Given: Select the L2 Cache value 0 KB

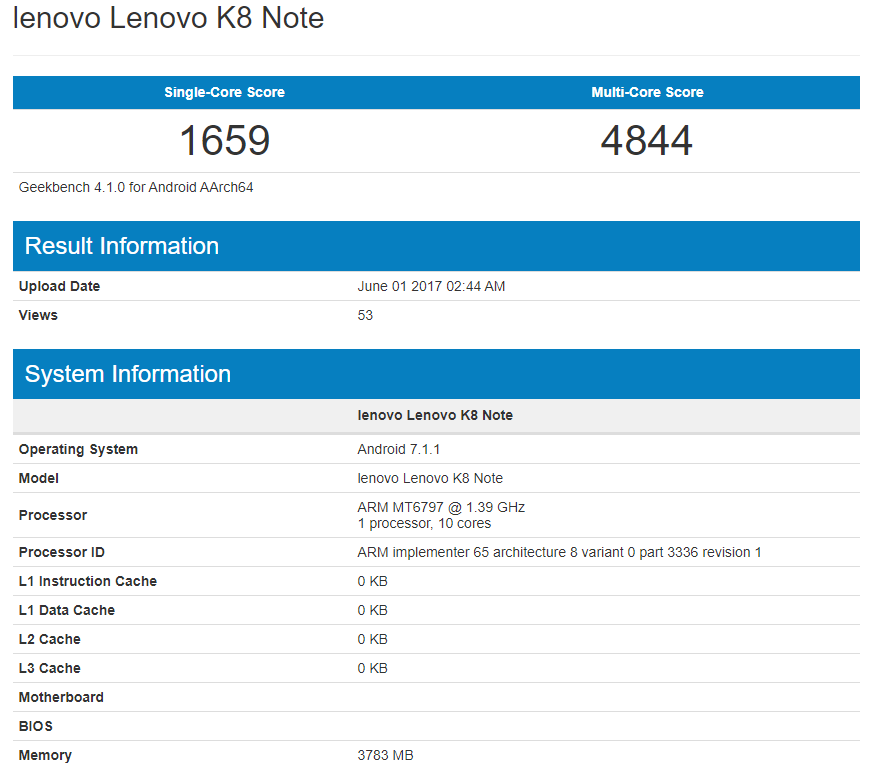Looking at the screenshot, I should tap(373, 639).
